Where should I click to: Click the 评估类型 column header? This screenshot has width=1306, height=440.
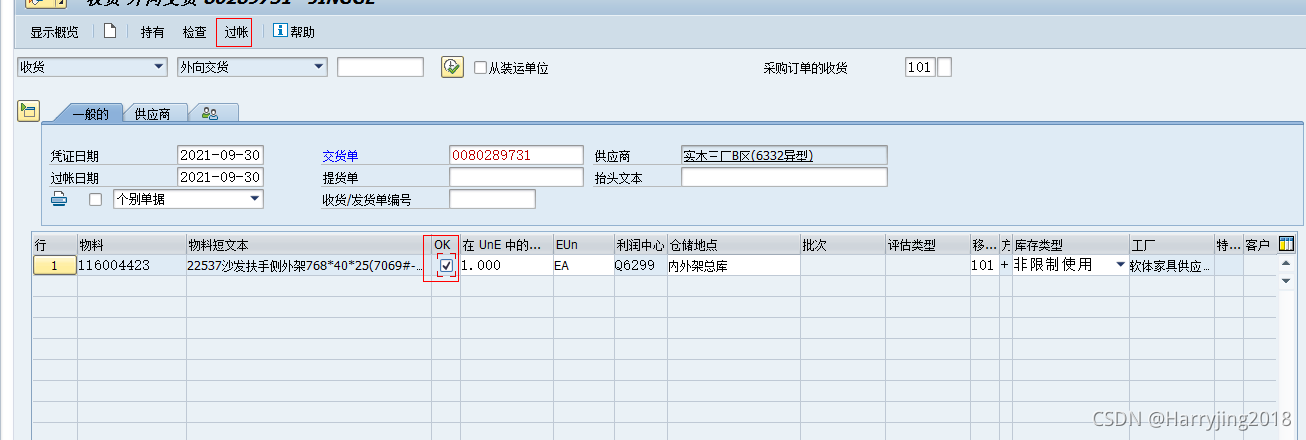tap(926, 245)
